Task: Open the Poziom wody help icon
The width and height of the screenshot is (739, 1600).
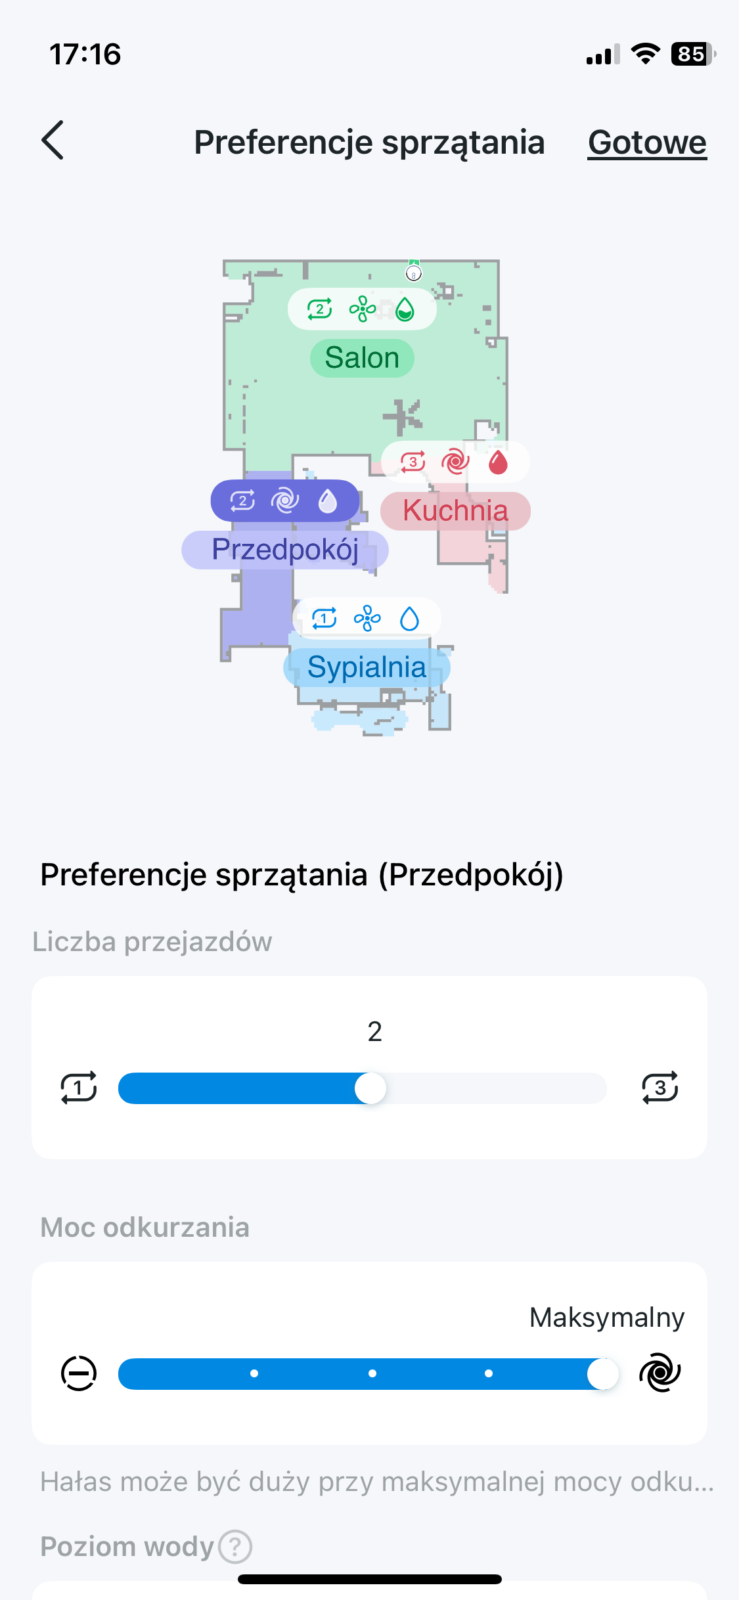Action: (x=235, y=1547)
